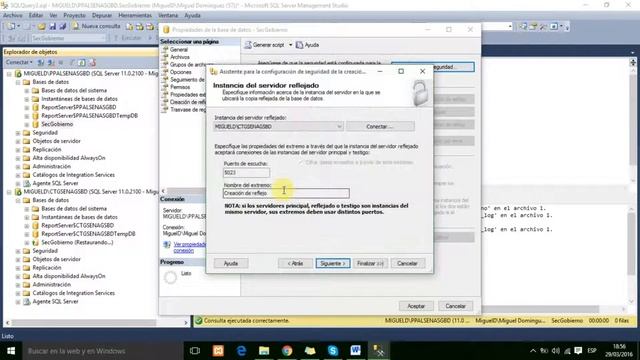Click the MIGUELD\PPALSENASGBD server icon

tap(18, 73)
